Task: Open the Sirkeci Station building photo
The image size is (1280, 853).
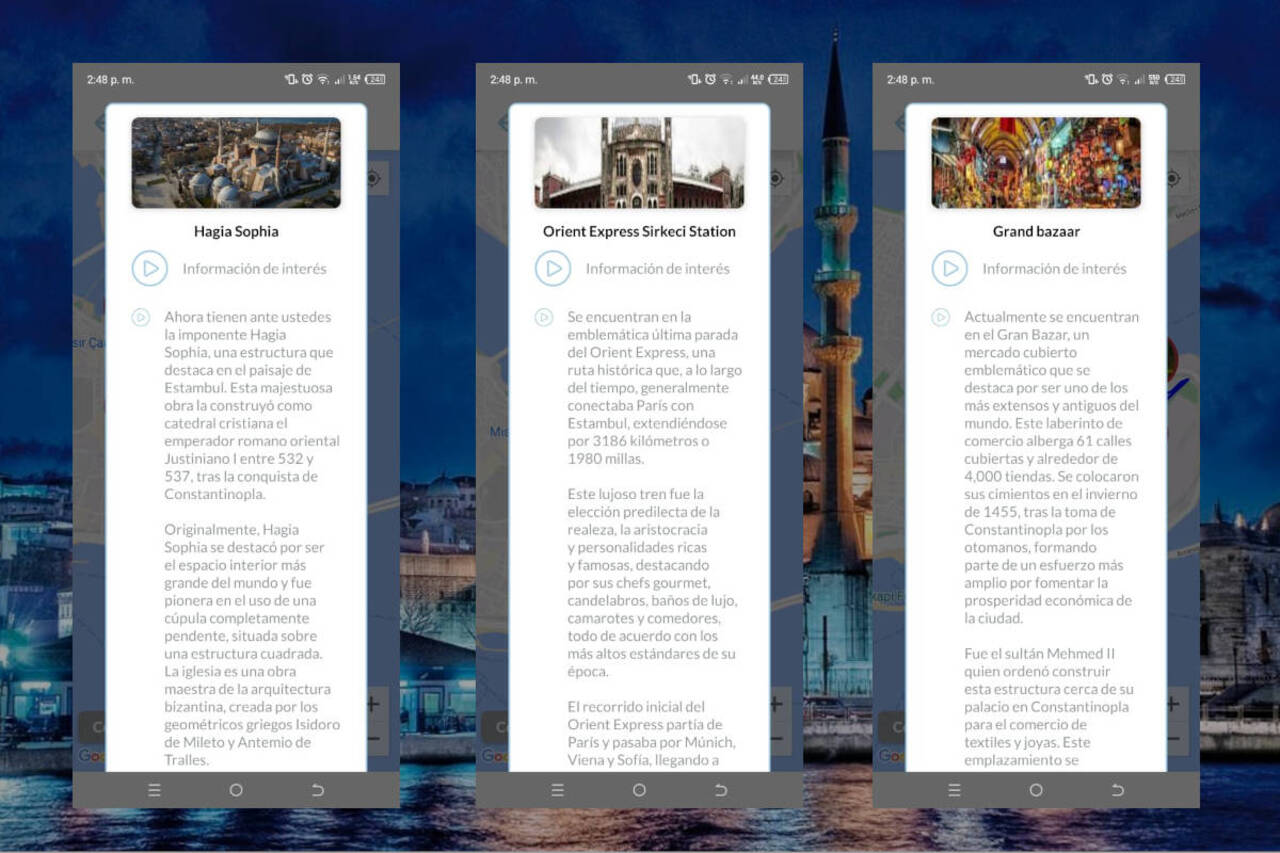Action: (639, 163)
